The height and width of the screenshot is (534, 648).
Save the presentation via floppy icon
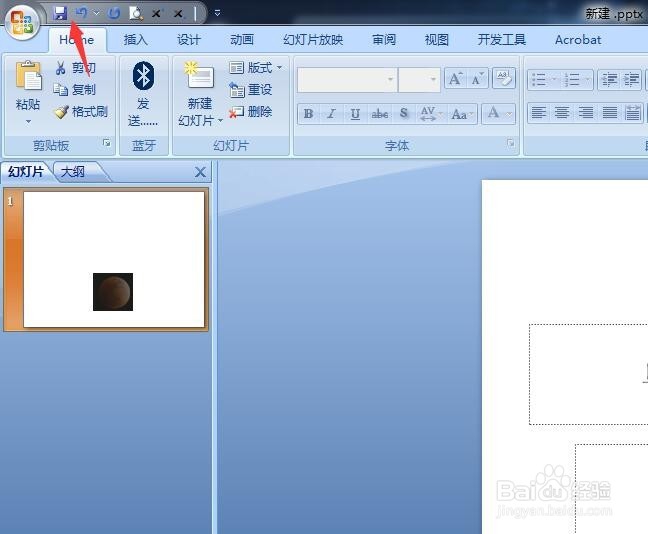click(x=60, y=13)
